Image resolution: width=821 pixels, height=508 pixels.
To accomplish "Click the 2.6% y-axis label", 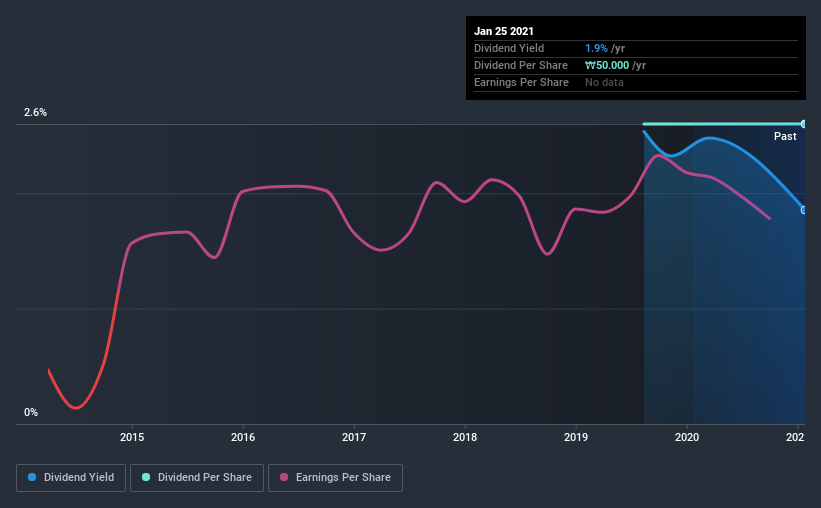I will coord(35,112).
